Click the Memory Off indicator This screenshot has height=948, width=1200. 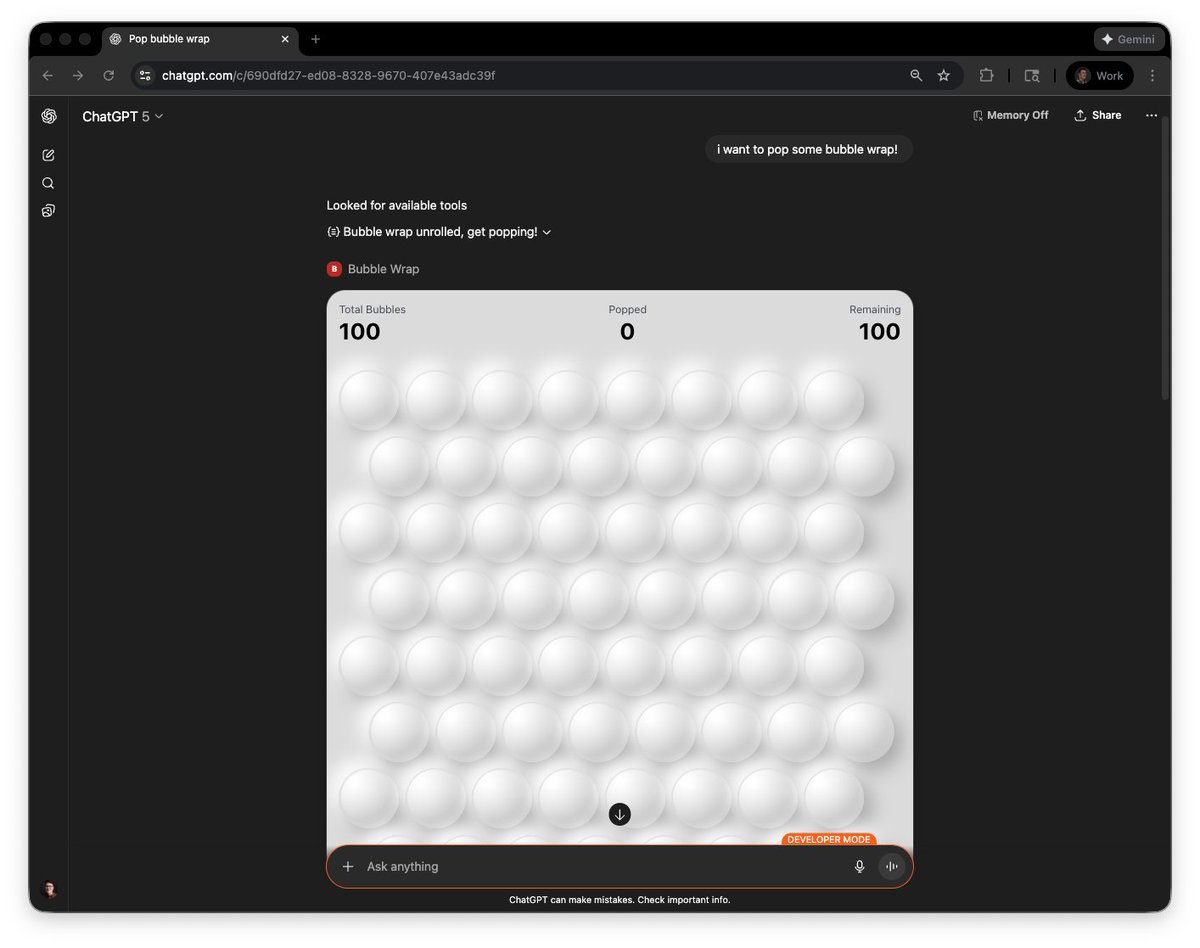(1010, 115)
